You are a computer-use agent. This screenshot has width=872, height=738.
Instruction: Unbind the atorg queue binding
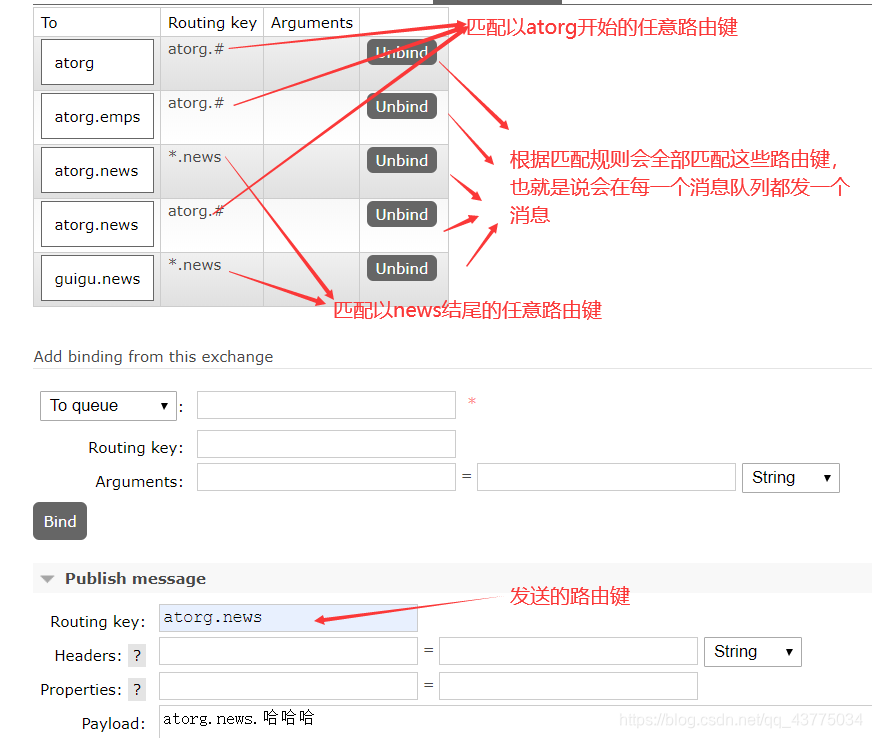pyautogui.click(x=402, y=52)
